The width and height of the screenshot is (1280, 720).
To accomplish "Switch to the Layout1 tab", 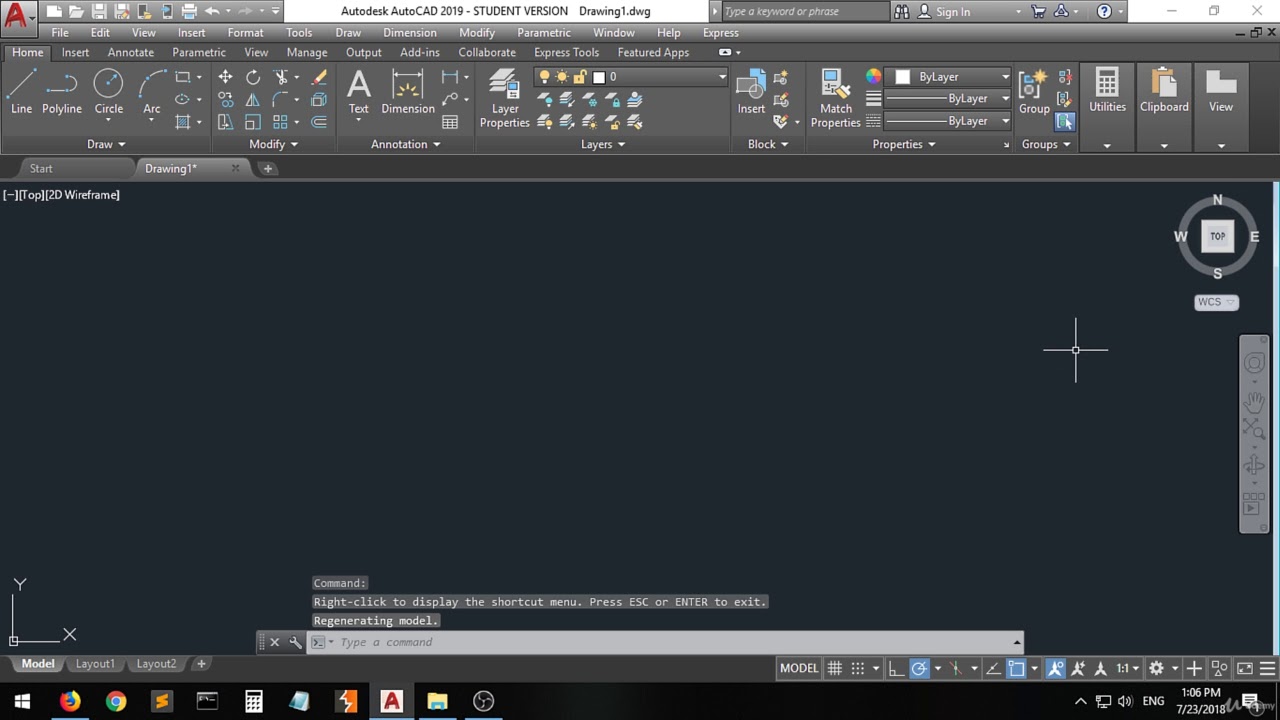I will (96, 664).
